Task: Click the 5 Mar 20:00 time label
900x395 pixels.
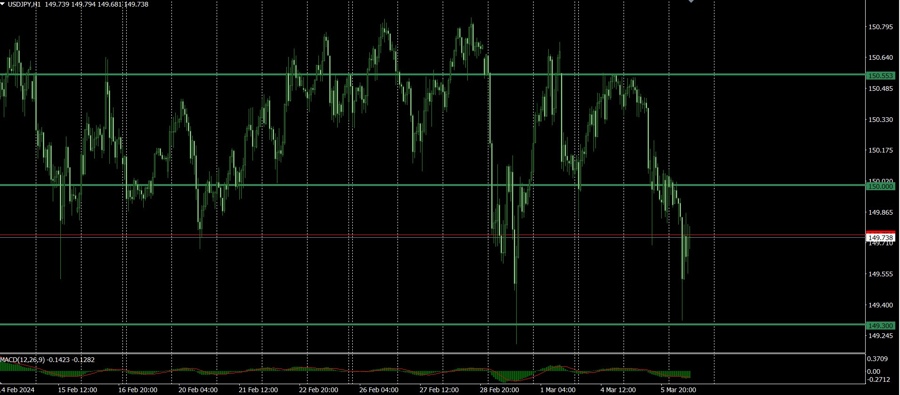Action: (x=678, y=390)
